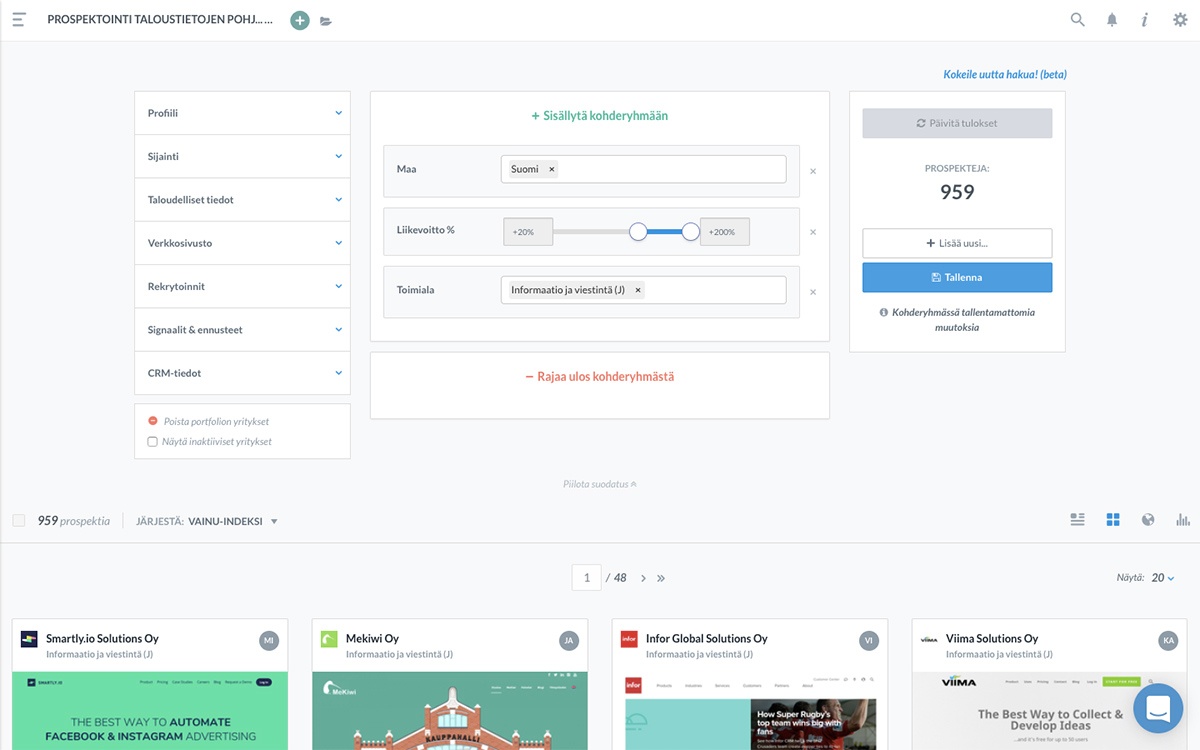Viewport: 1200px width, 750px height.
Task: Click Rajaa ulos kohderyhmästä heading
Action: [600, 377]
